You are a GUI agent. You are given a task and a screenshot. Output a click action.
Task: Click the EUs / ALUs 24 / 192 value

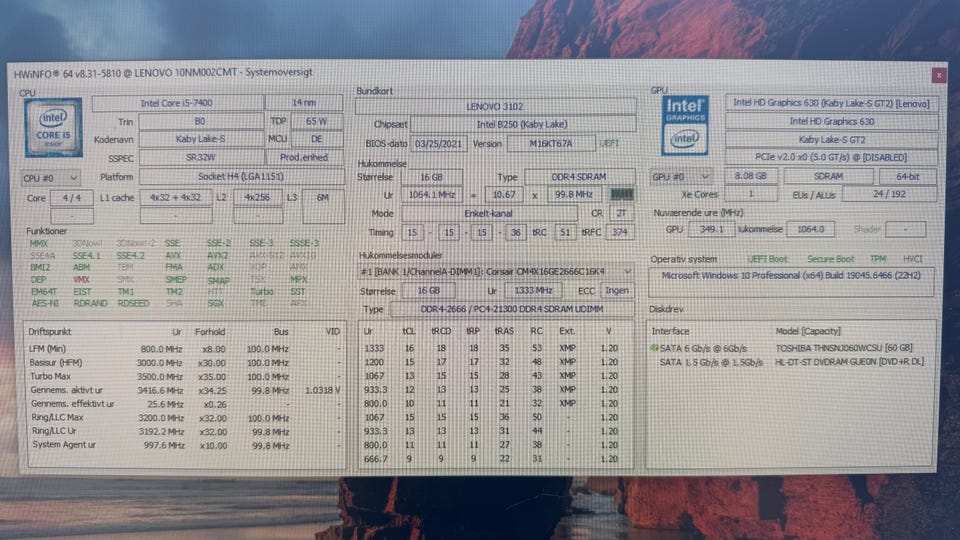point(889,194)
